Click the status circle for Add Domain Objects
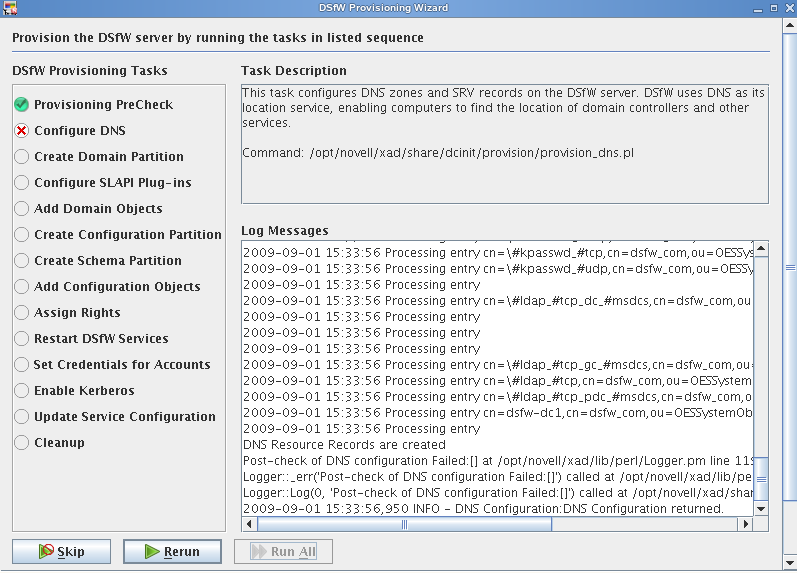 [21, 208]
